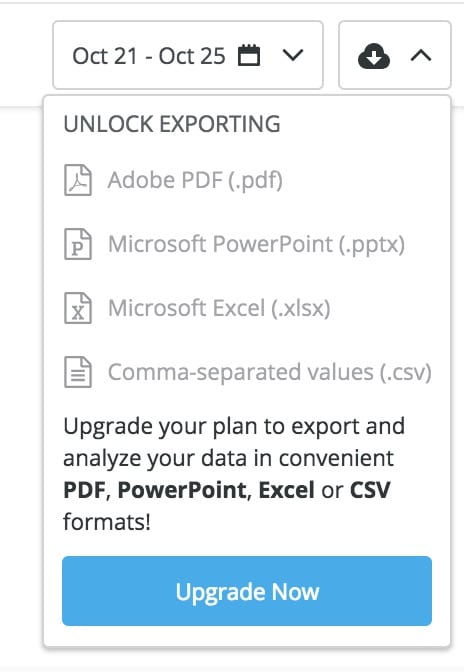Click the calendar icon in date picker
The image size is (464, 672).
(x=249, y=55)
